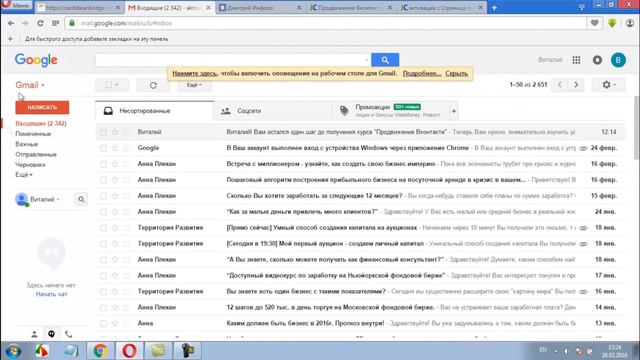Tick checkbox for Сколько Вы хотите заработать email

click(x=103, y=196)
